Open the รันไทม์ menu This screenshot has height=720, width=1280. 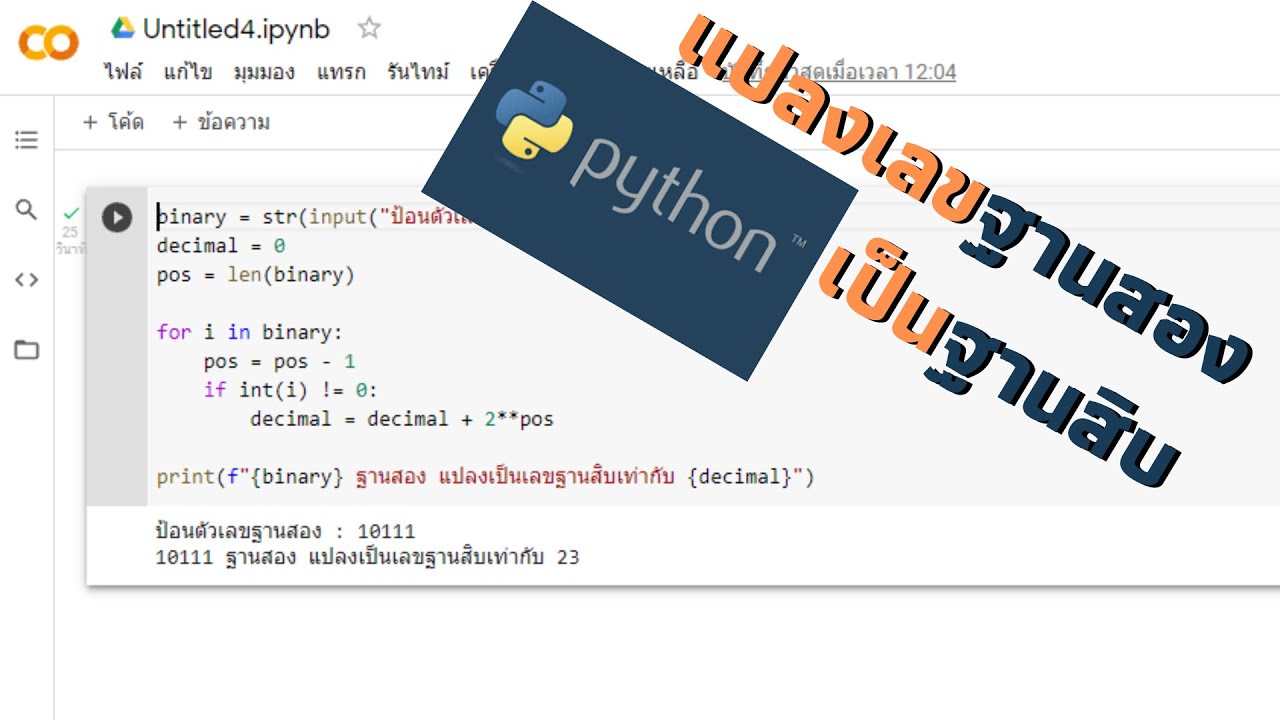click(419, 72)
